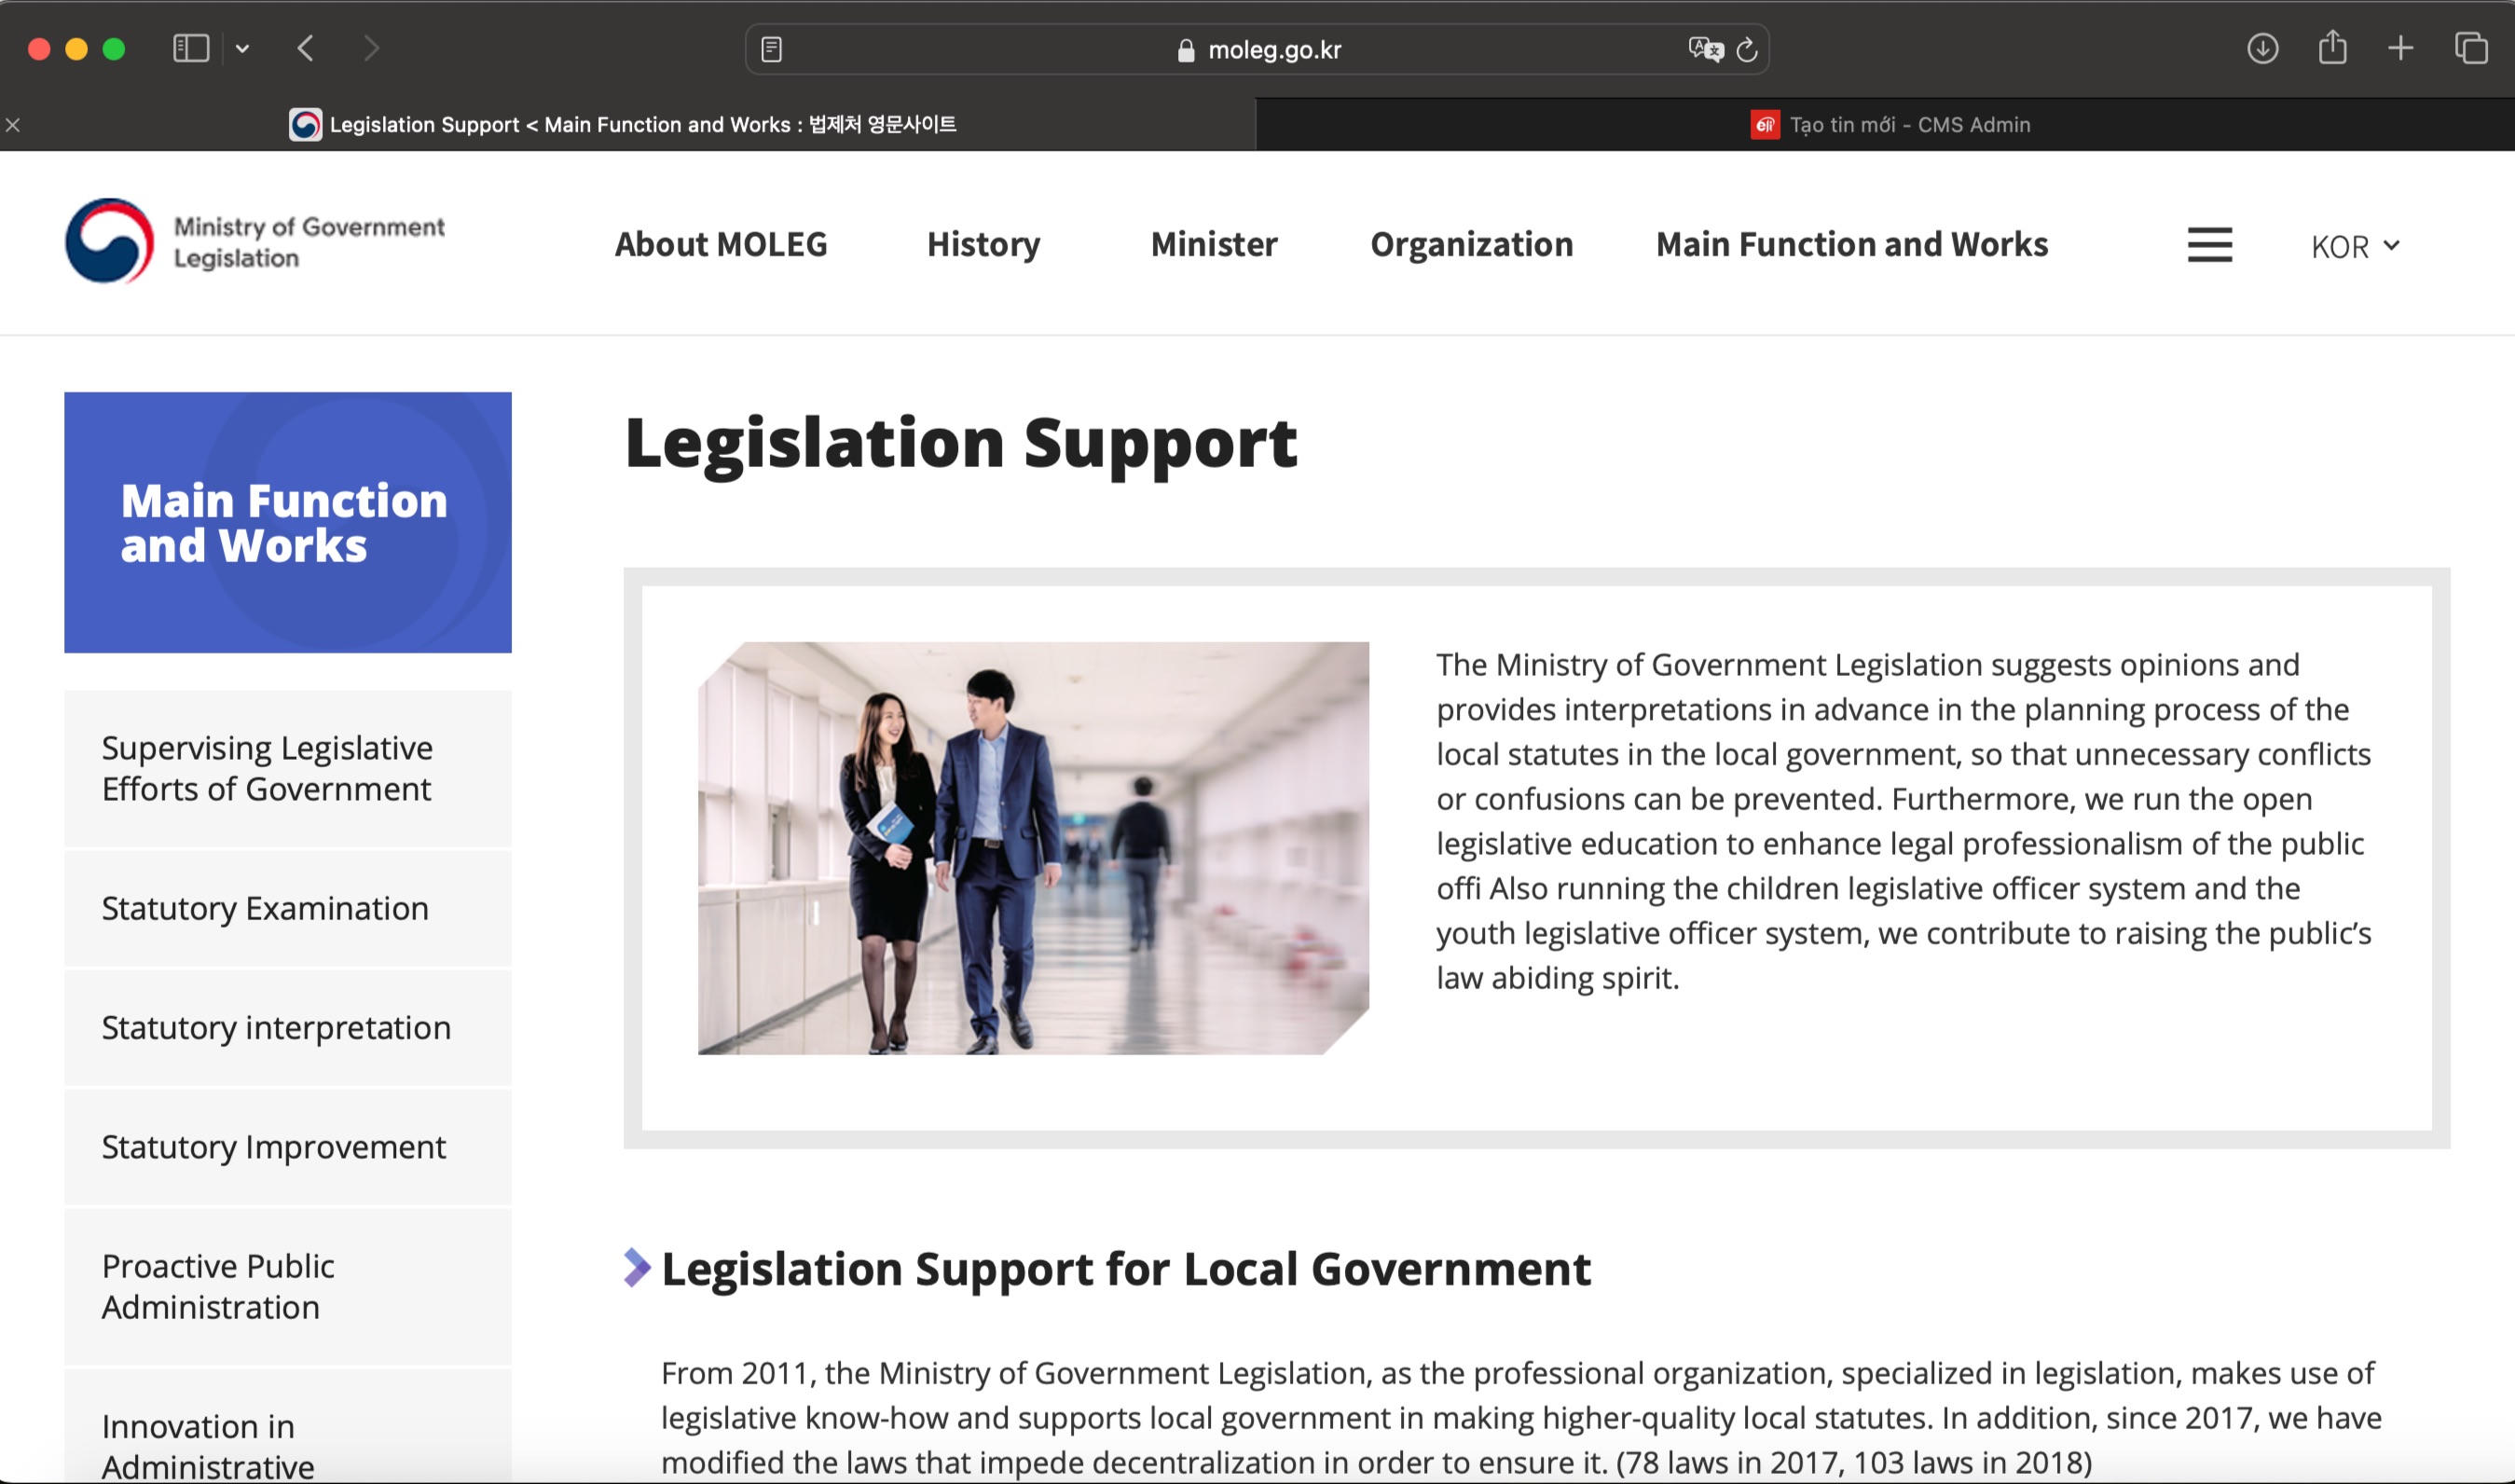
Task: Click the Reader view icon in address bar
Action: (771, 49)
